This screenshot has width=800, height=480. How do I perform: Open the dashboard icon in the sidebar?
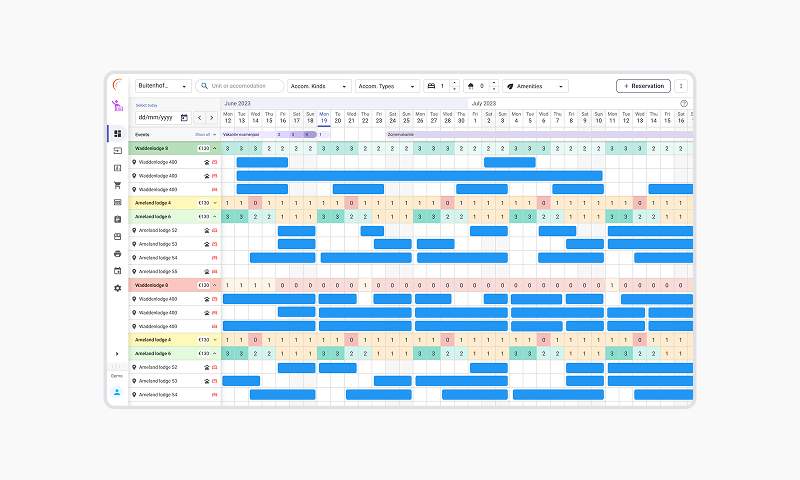(x=117, y=133)
